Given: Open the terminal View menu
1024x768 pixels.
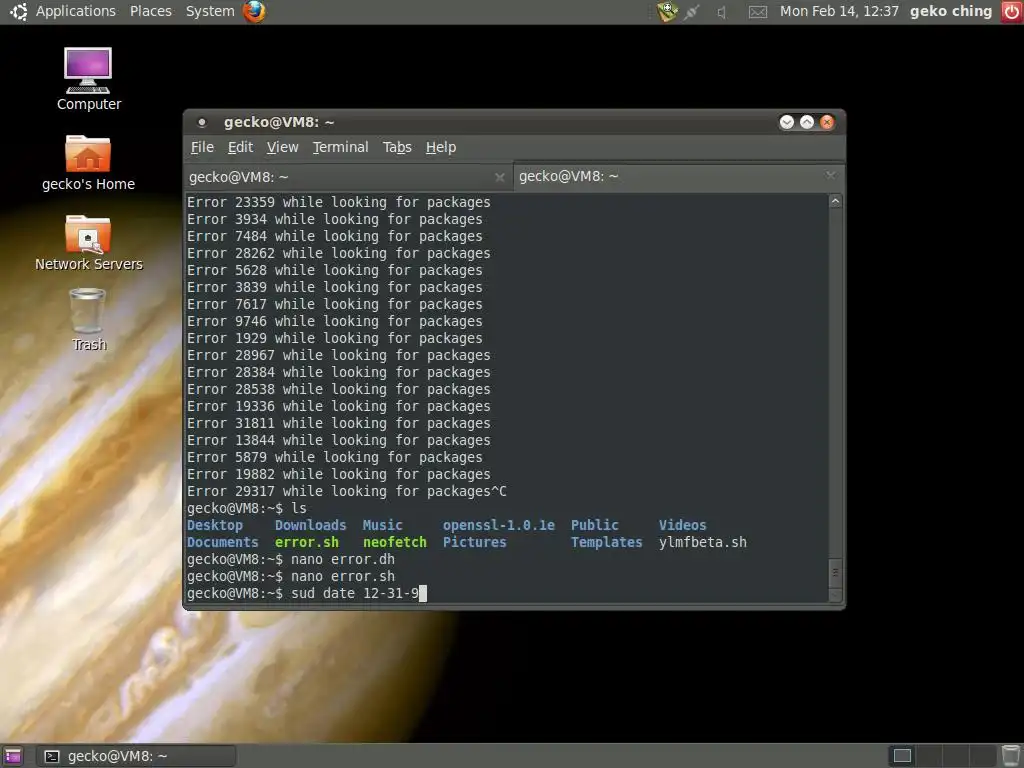Looking at the screenshot, I should pyautogui.click(x=282, y=147).
